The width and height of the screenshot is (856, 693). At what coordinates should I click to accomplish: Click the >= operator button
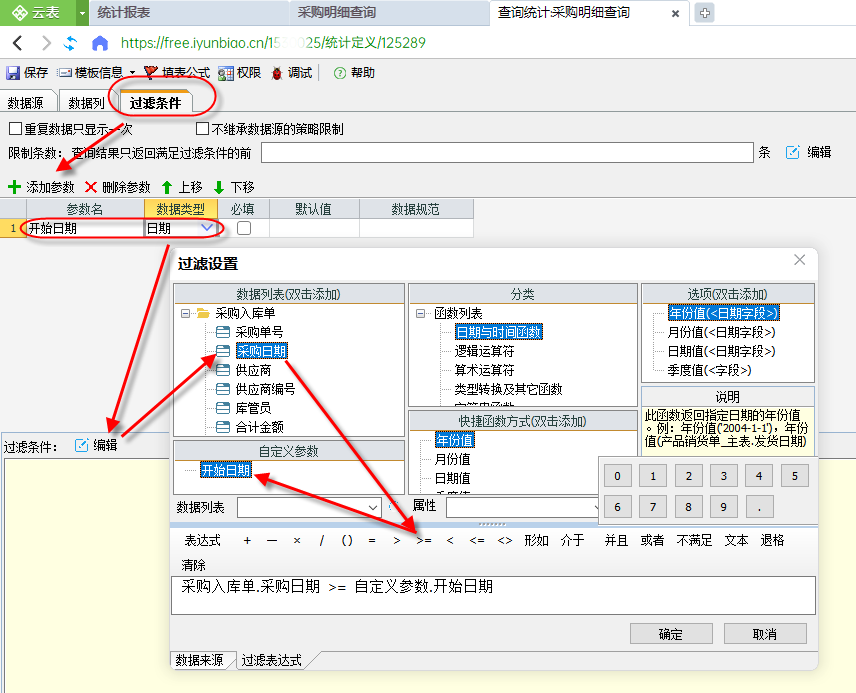pos(424,541)
